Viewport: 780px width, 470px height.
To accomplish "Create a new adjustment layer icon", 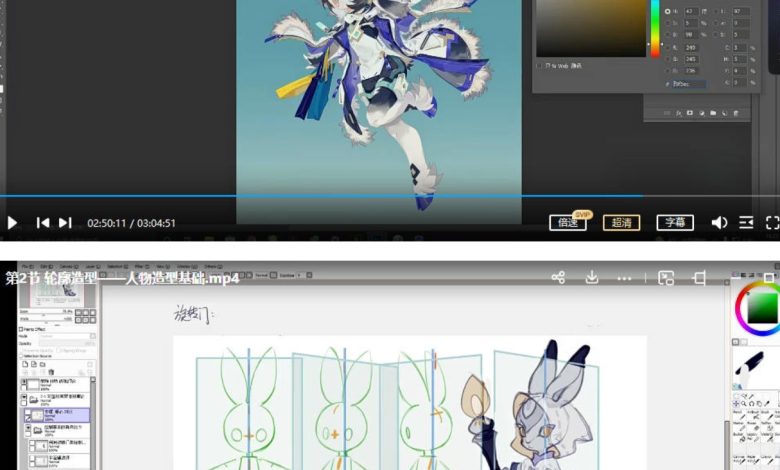I will [x=701, y=113].
